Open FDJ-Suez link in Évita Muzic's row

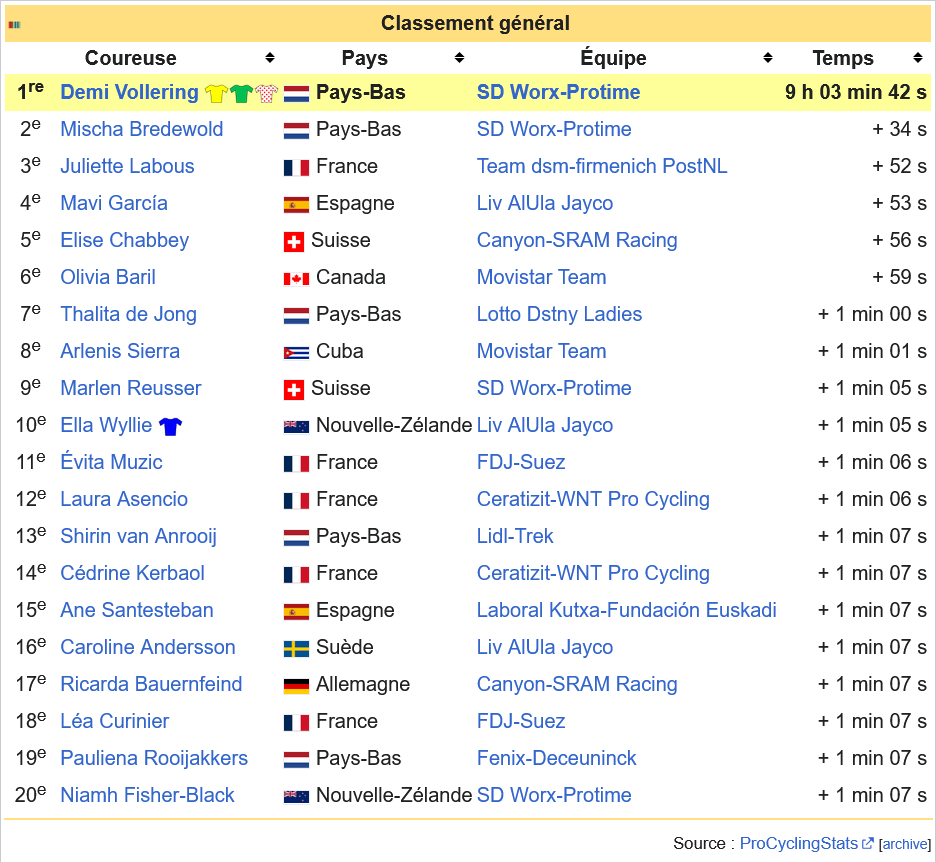pyautogui.click(x=521, y=462)
